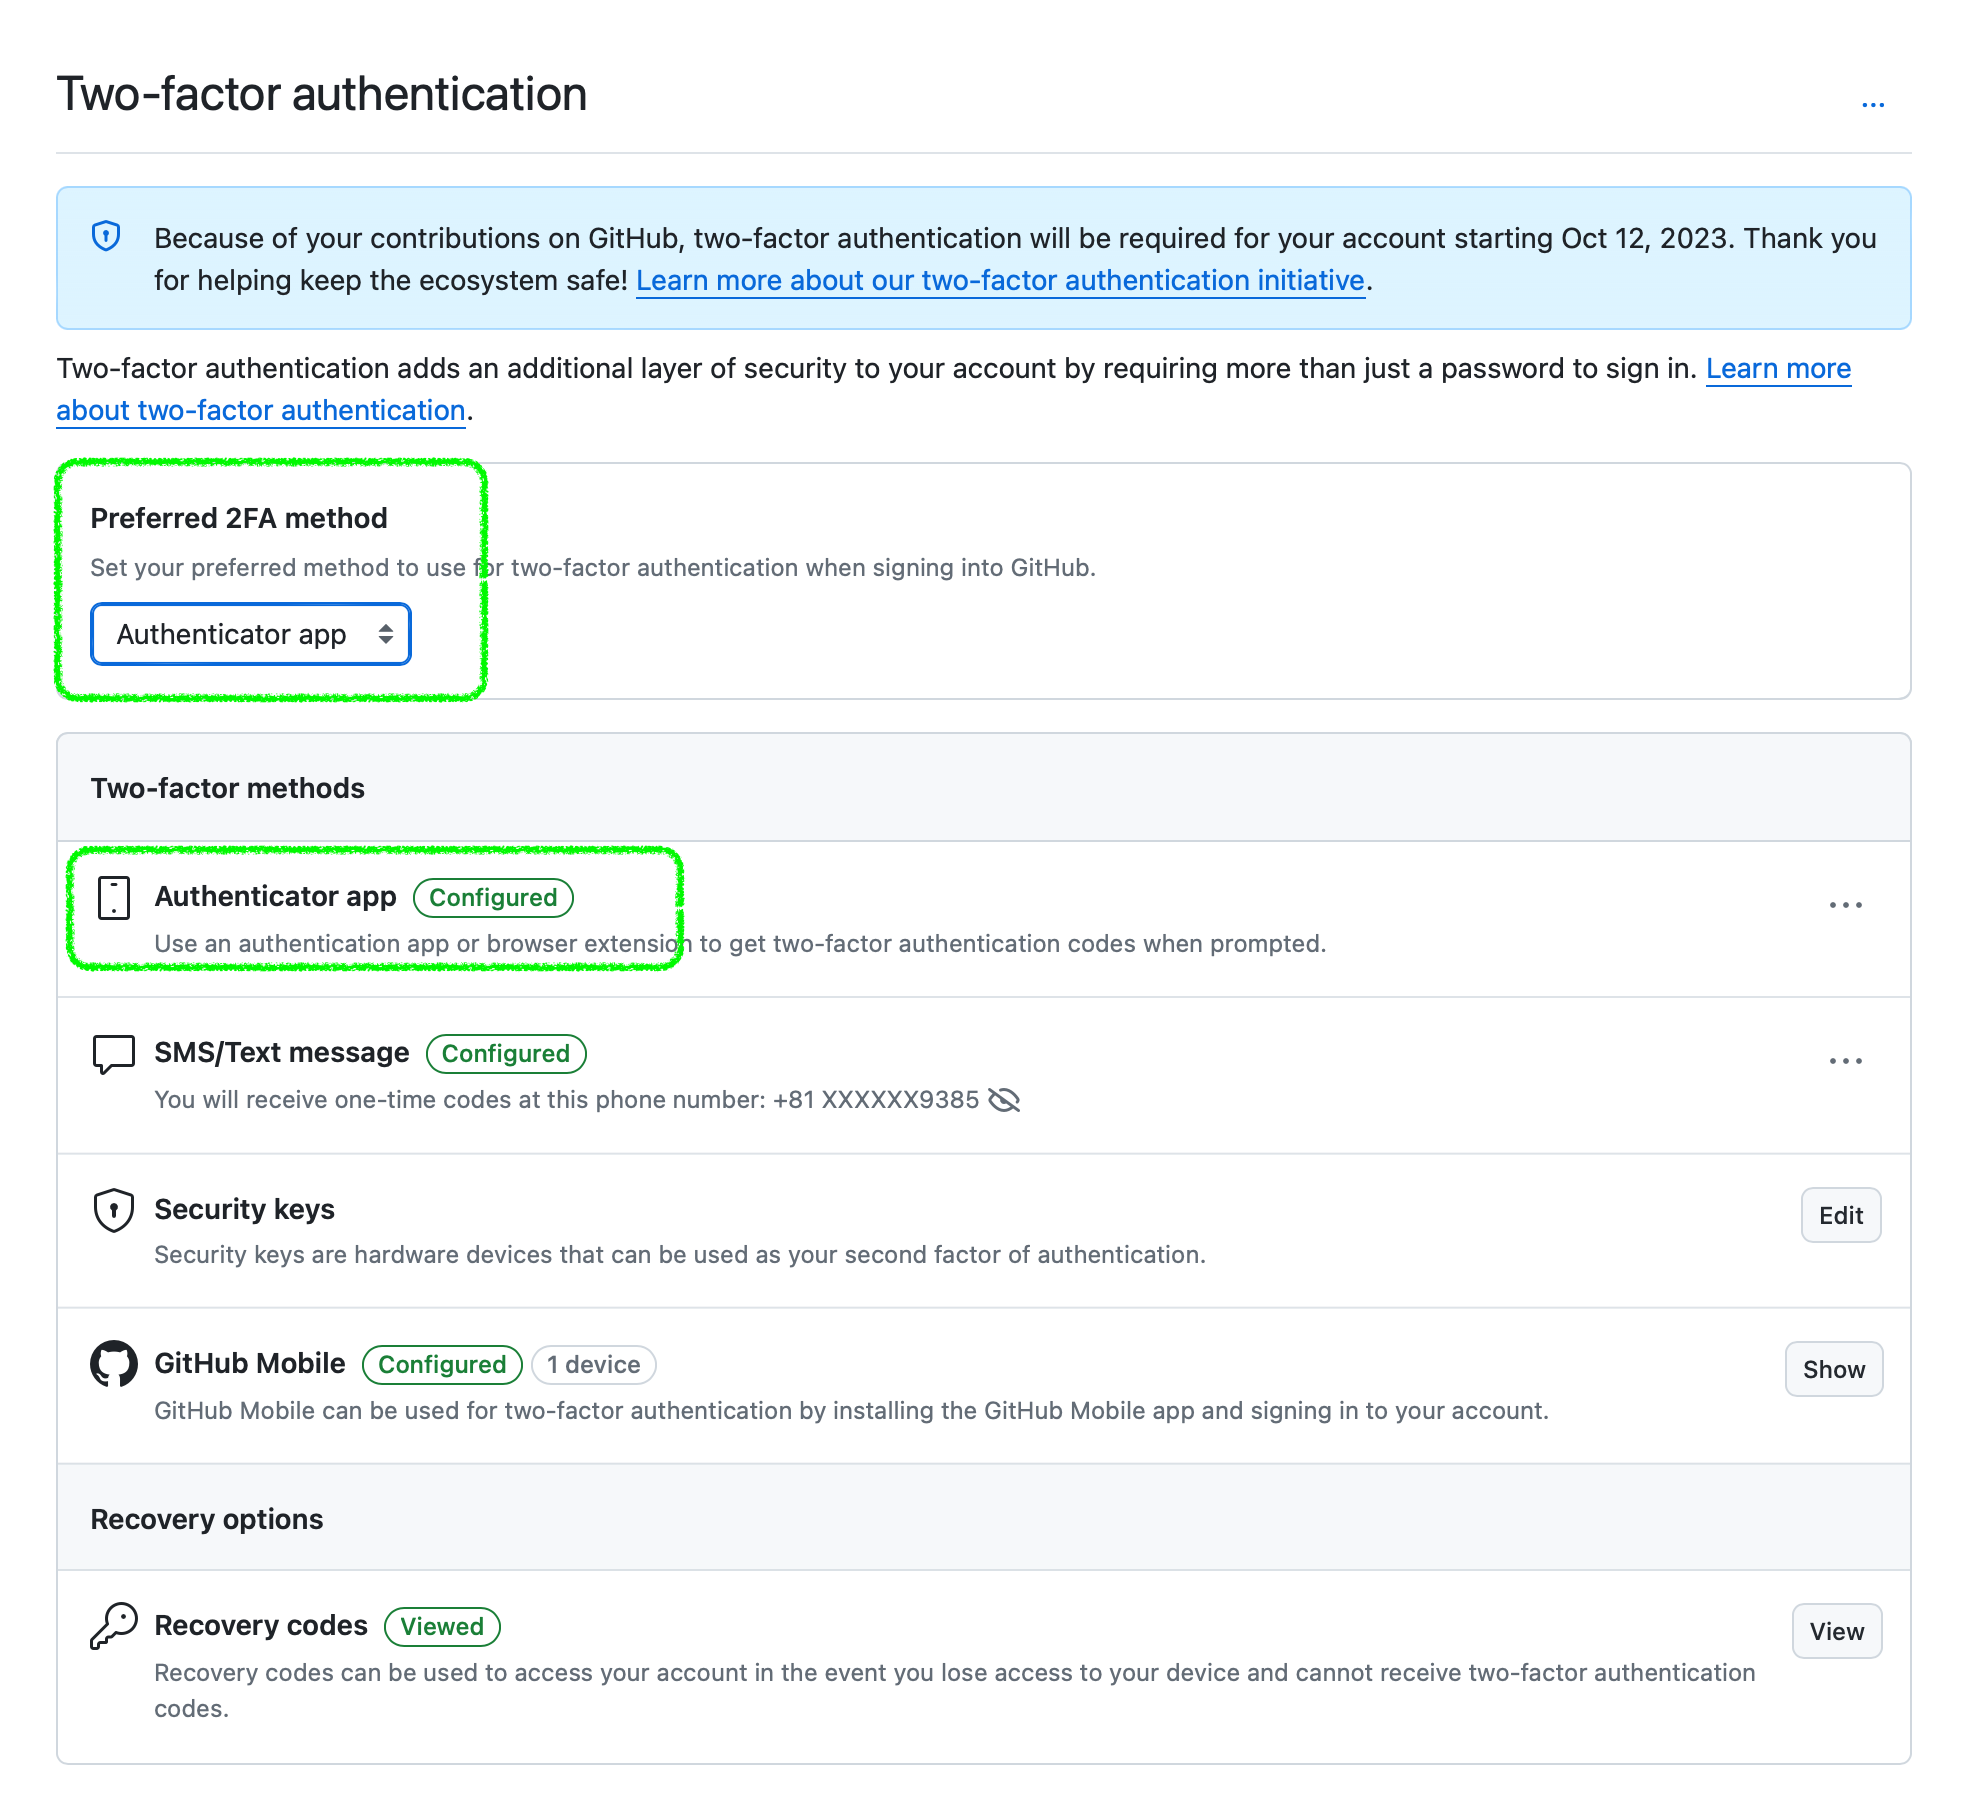1982x1806 pixels.
Task: Click the Authenticator app phone icon
Action: click(x=114, y=897)
